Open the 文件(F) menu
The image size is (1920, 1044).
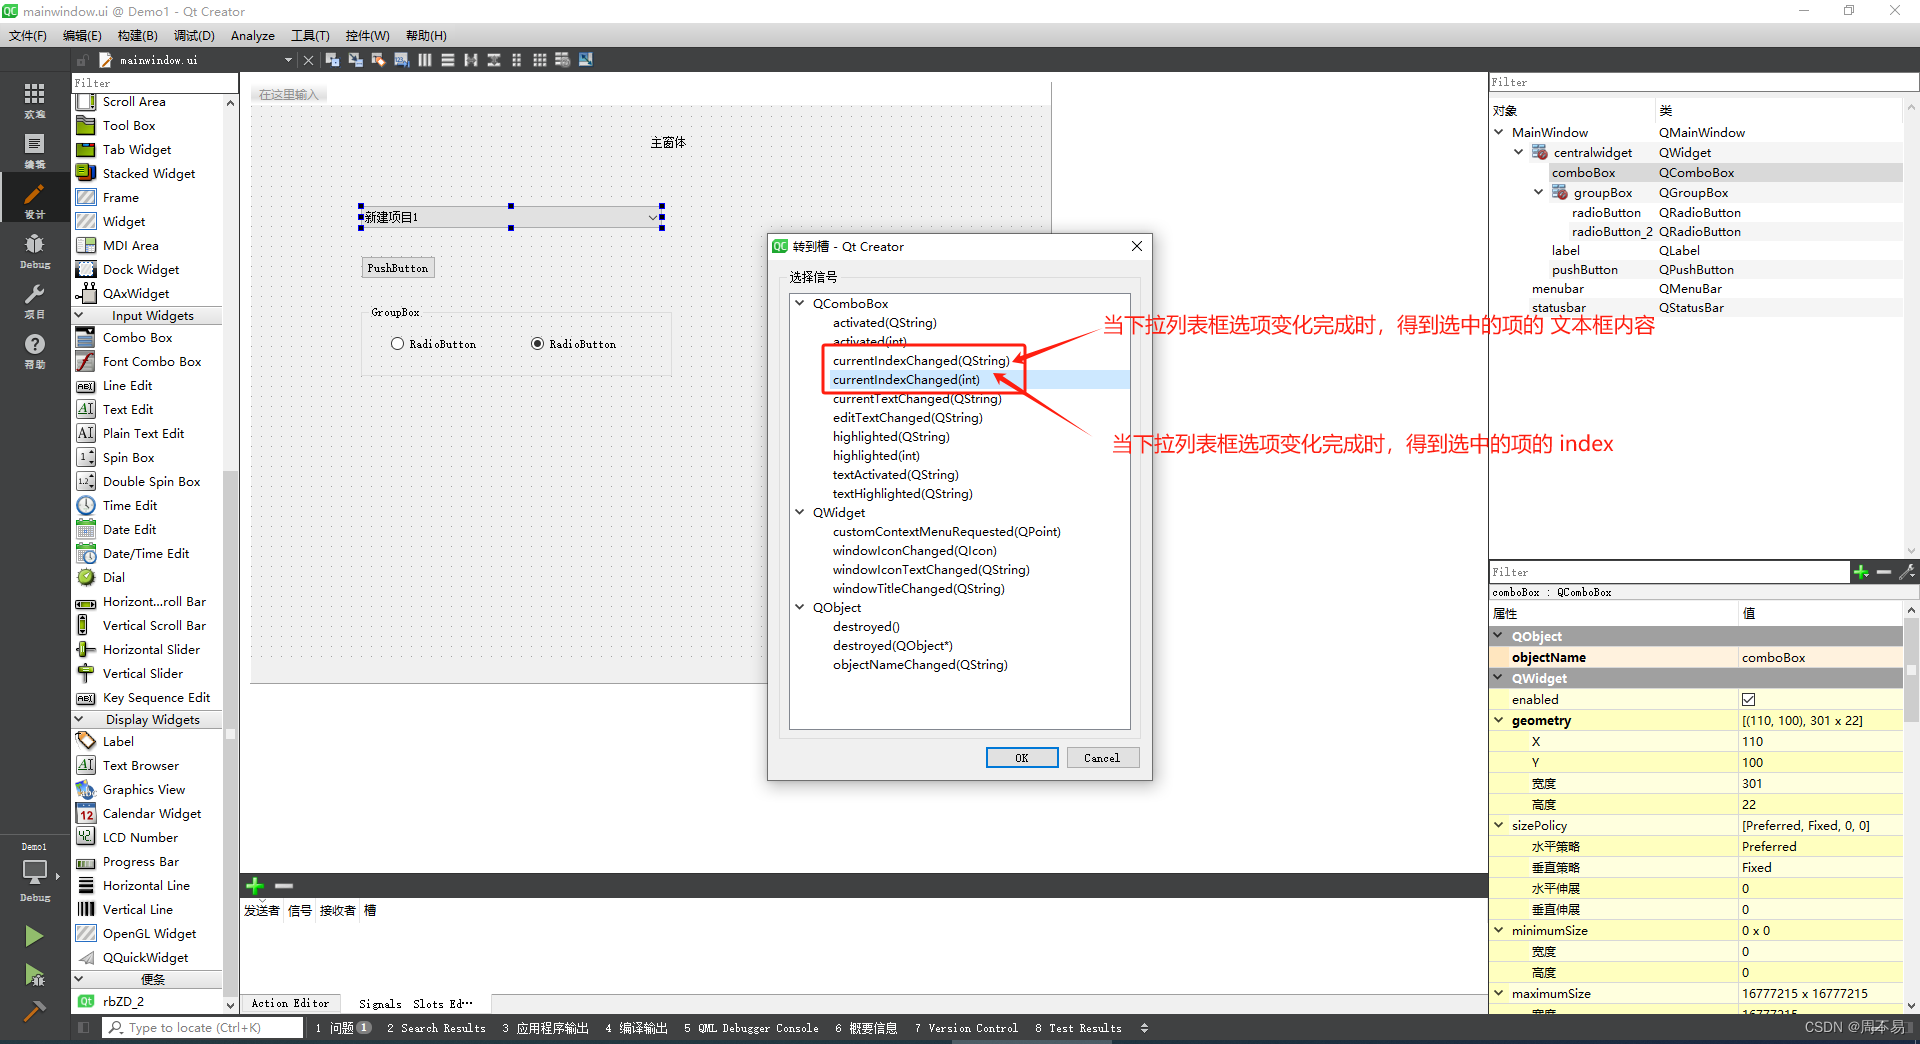(x=28, y=36)
